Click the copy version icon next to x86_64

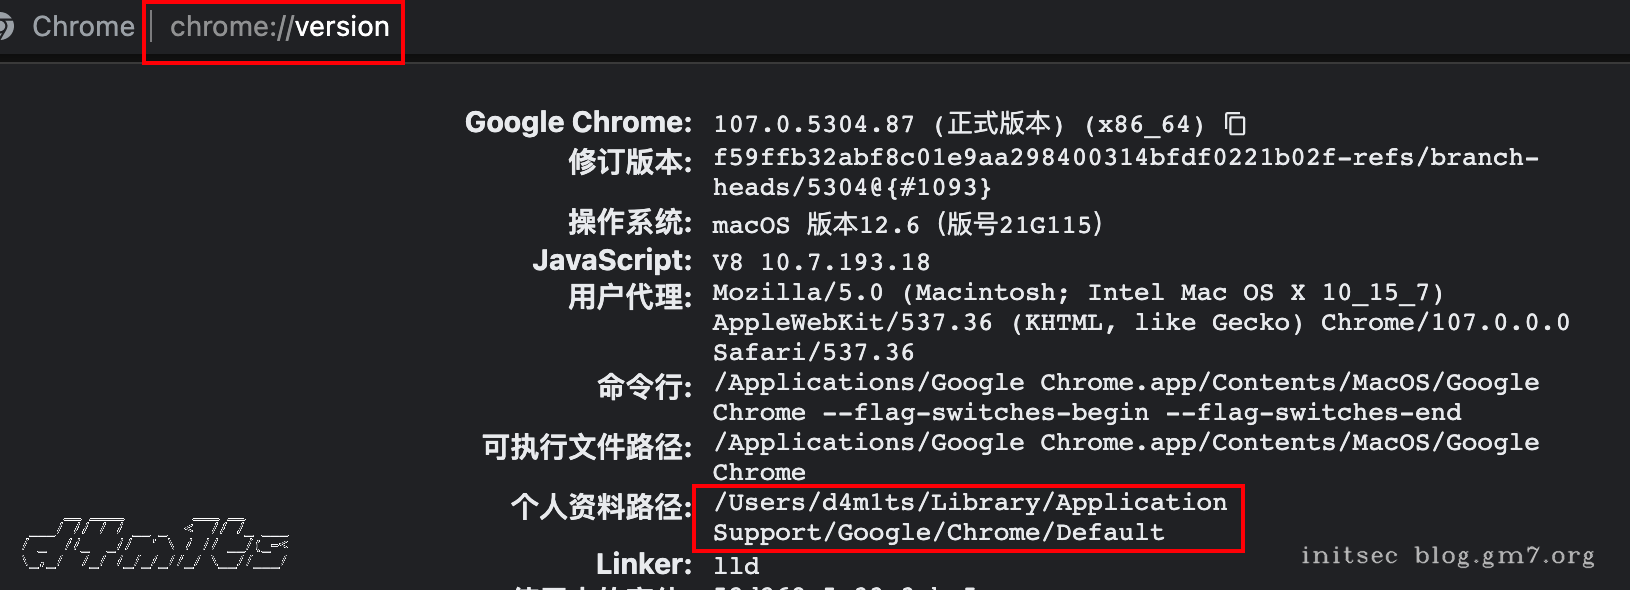1236,124
